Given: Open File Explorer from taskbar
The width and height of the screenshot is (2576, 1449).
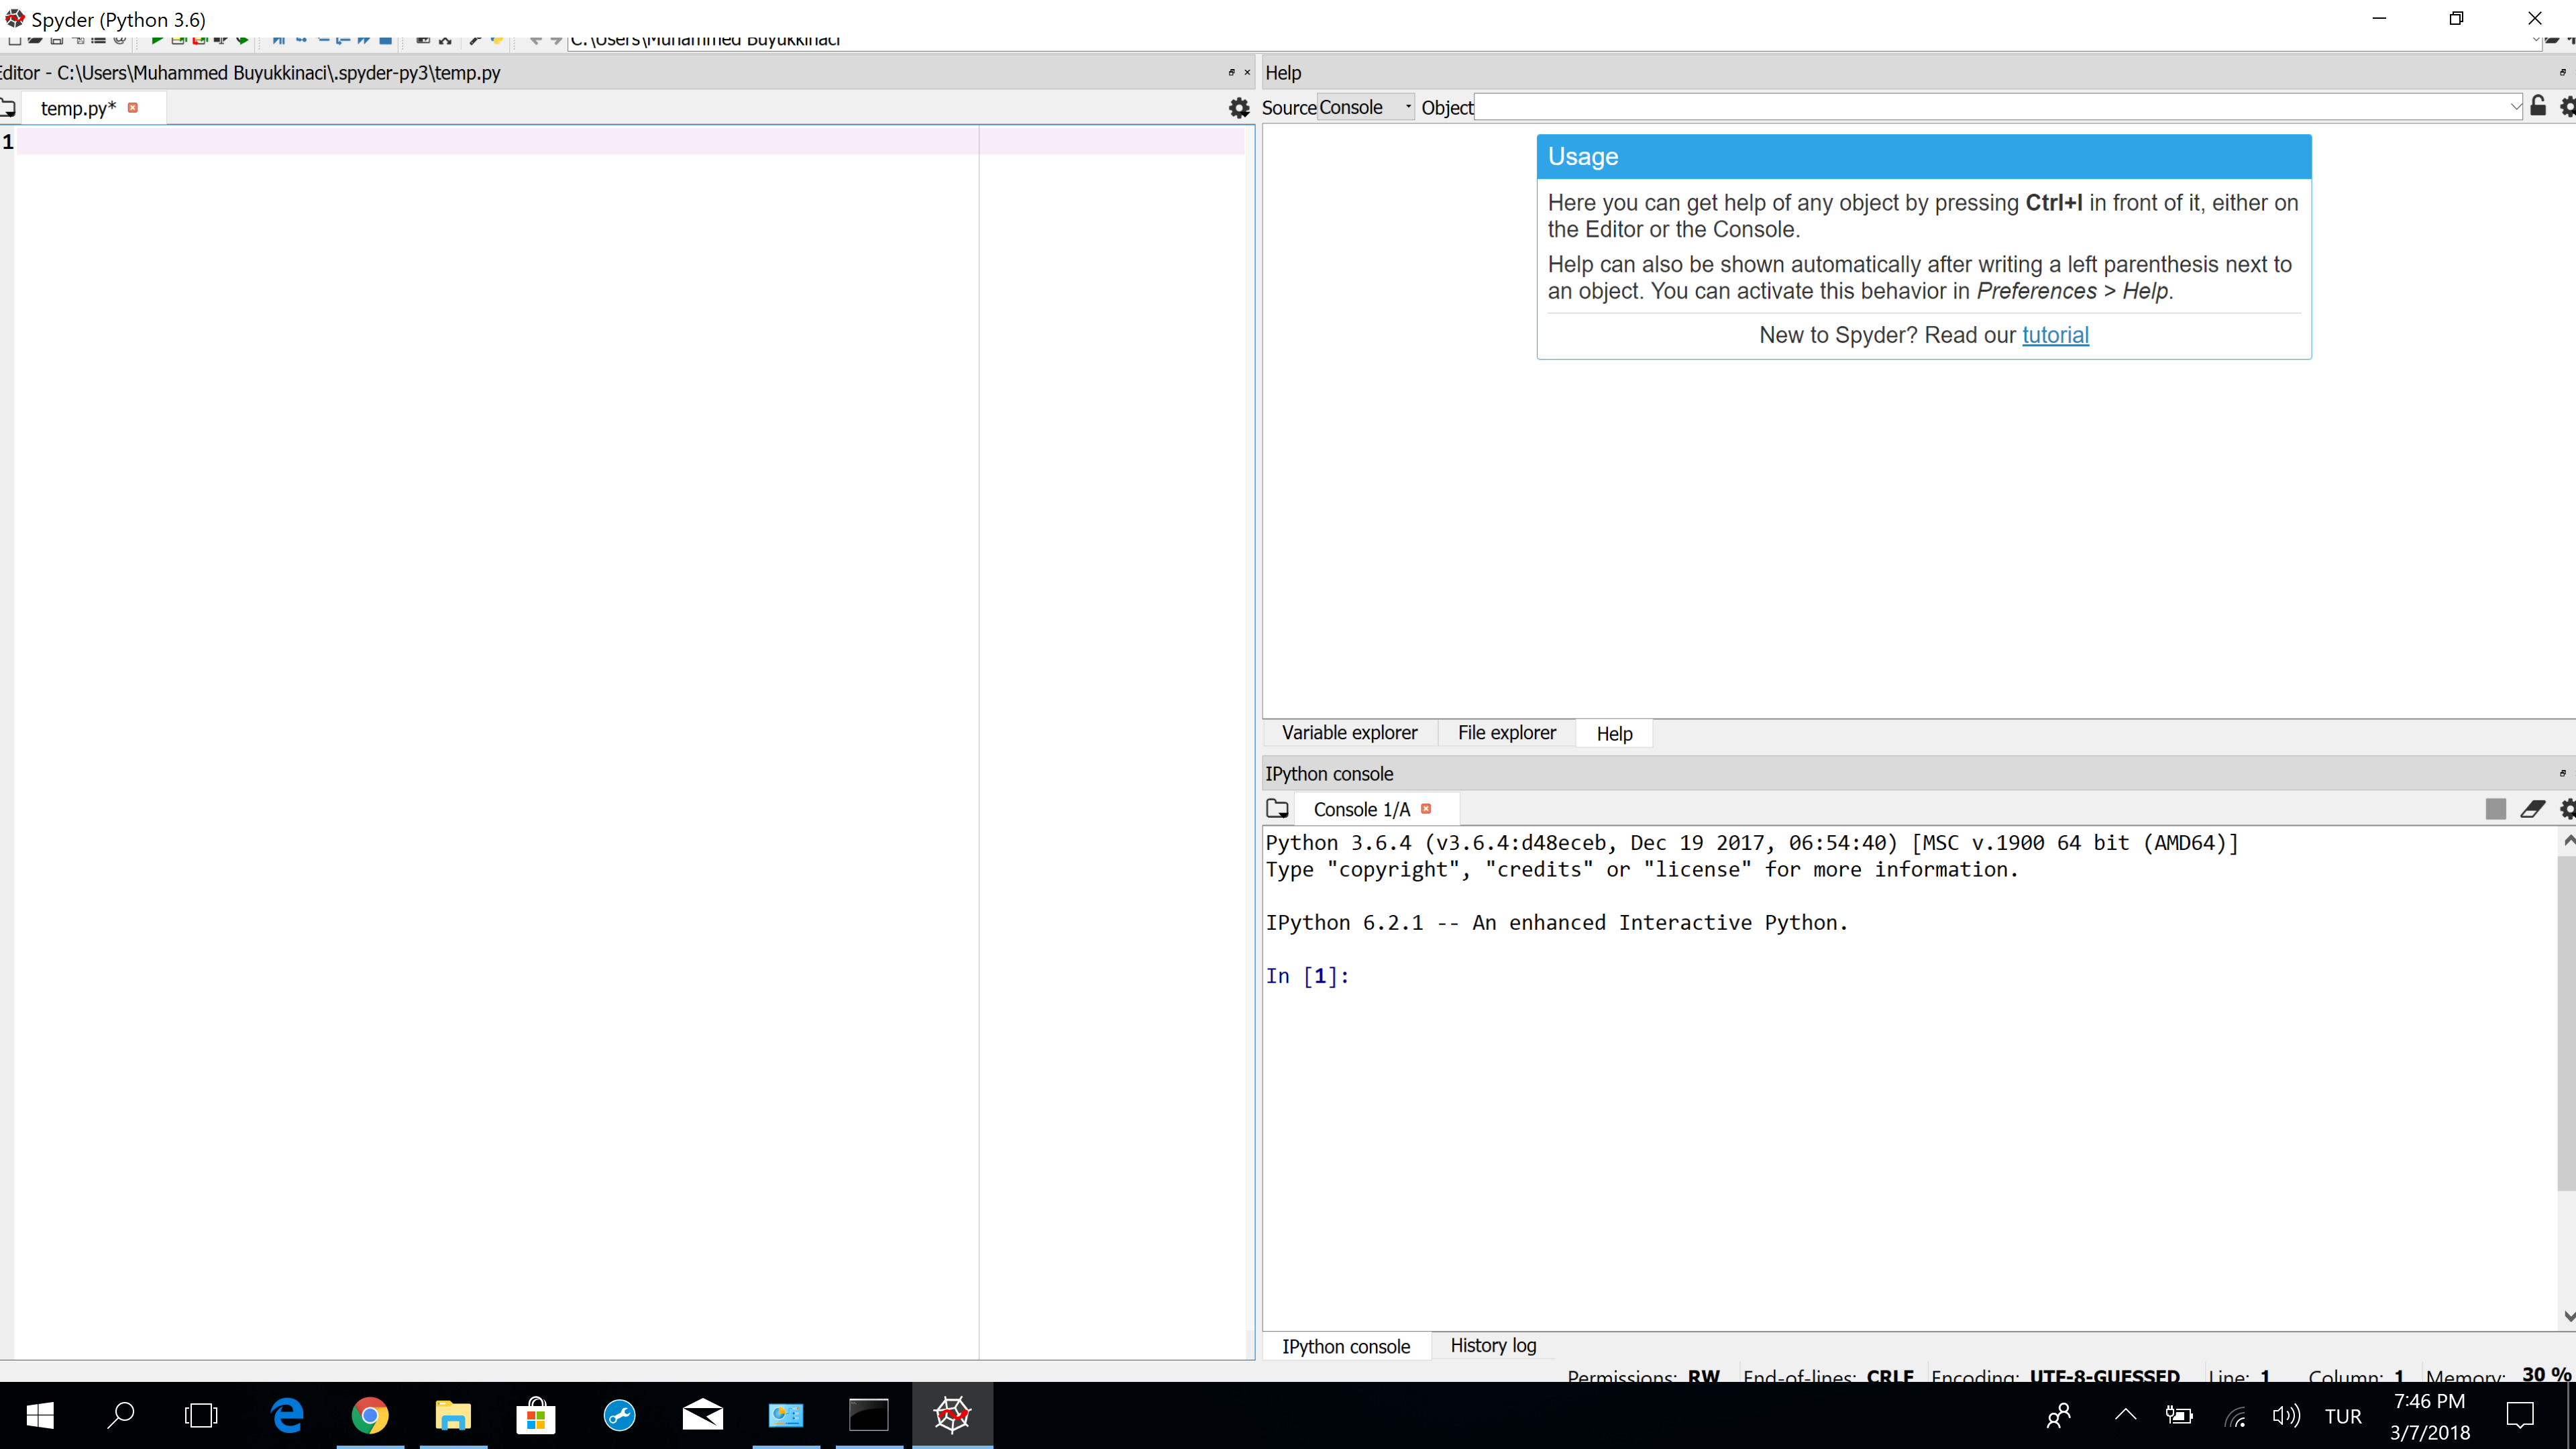Looking at the screenshot, I should pyautogui.click(x=453, y=1416).
